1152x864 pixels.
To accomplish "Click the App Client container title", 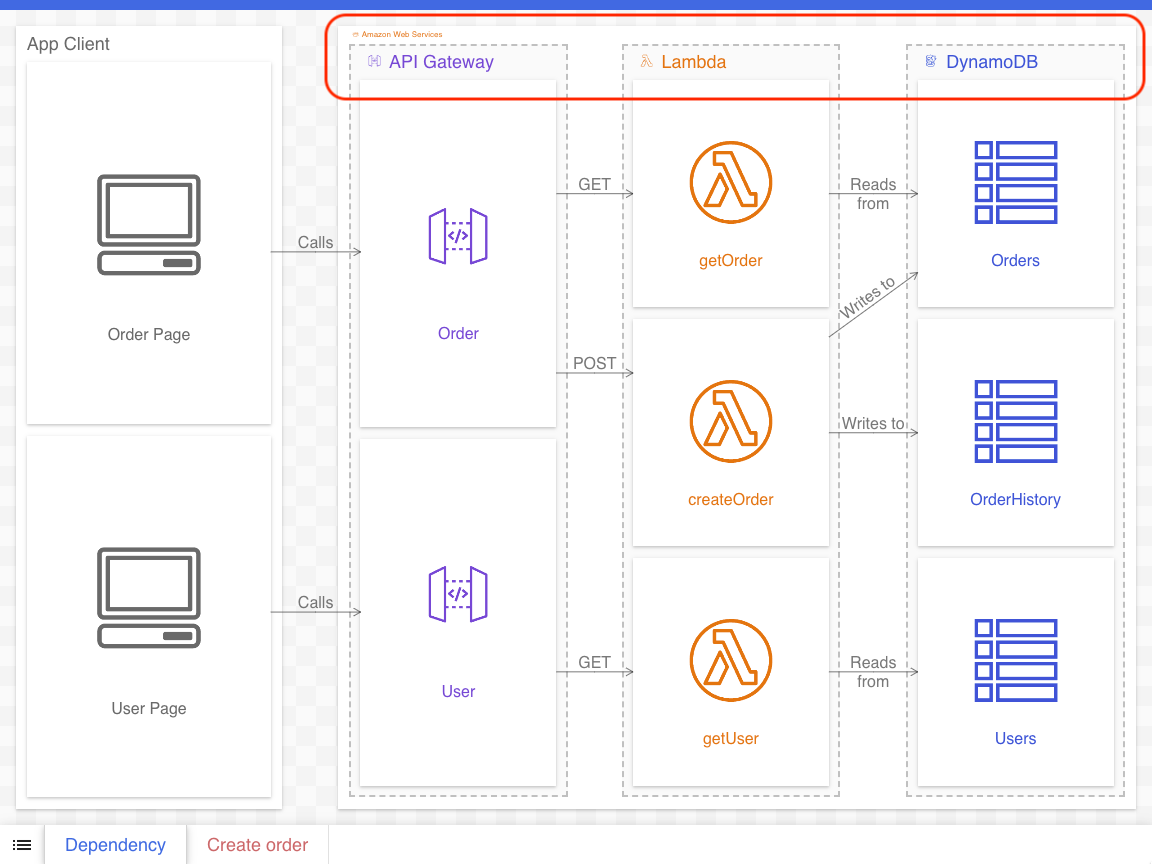I will click(67, 44).
